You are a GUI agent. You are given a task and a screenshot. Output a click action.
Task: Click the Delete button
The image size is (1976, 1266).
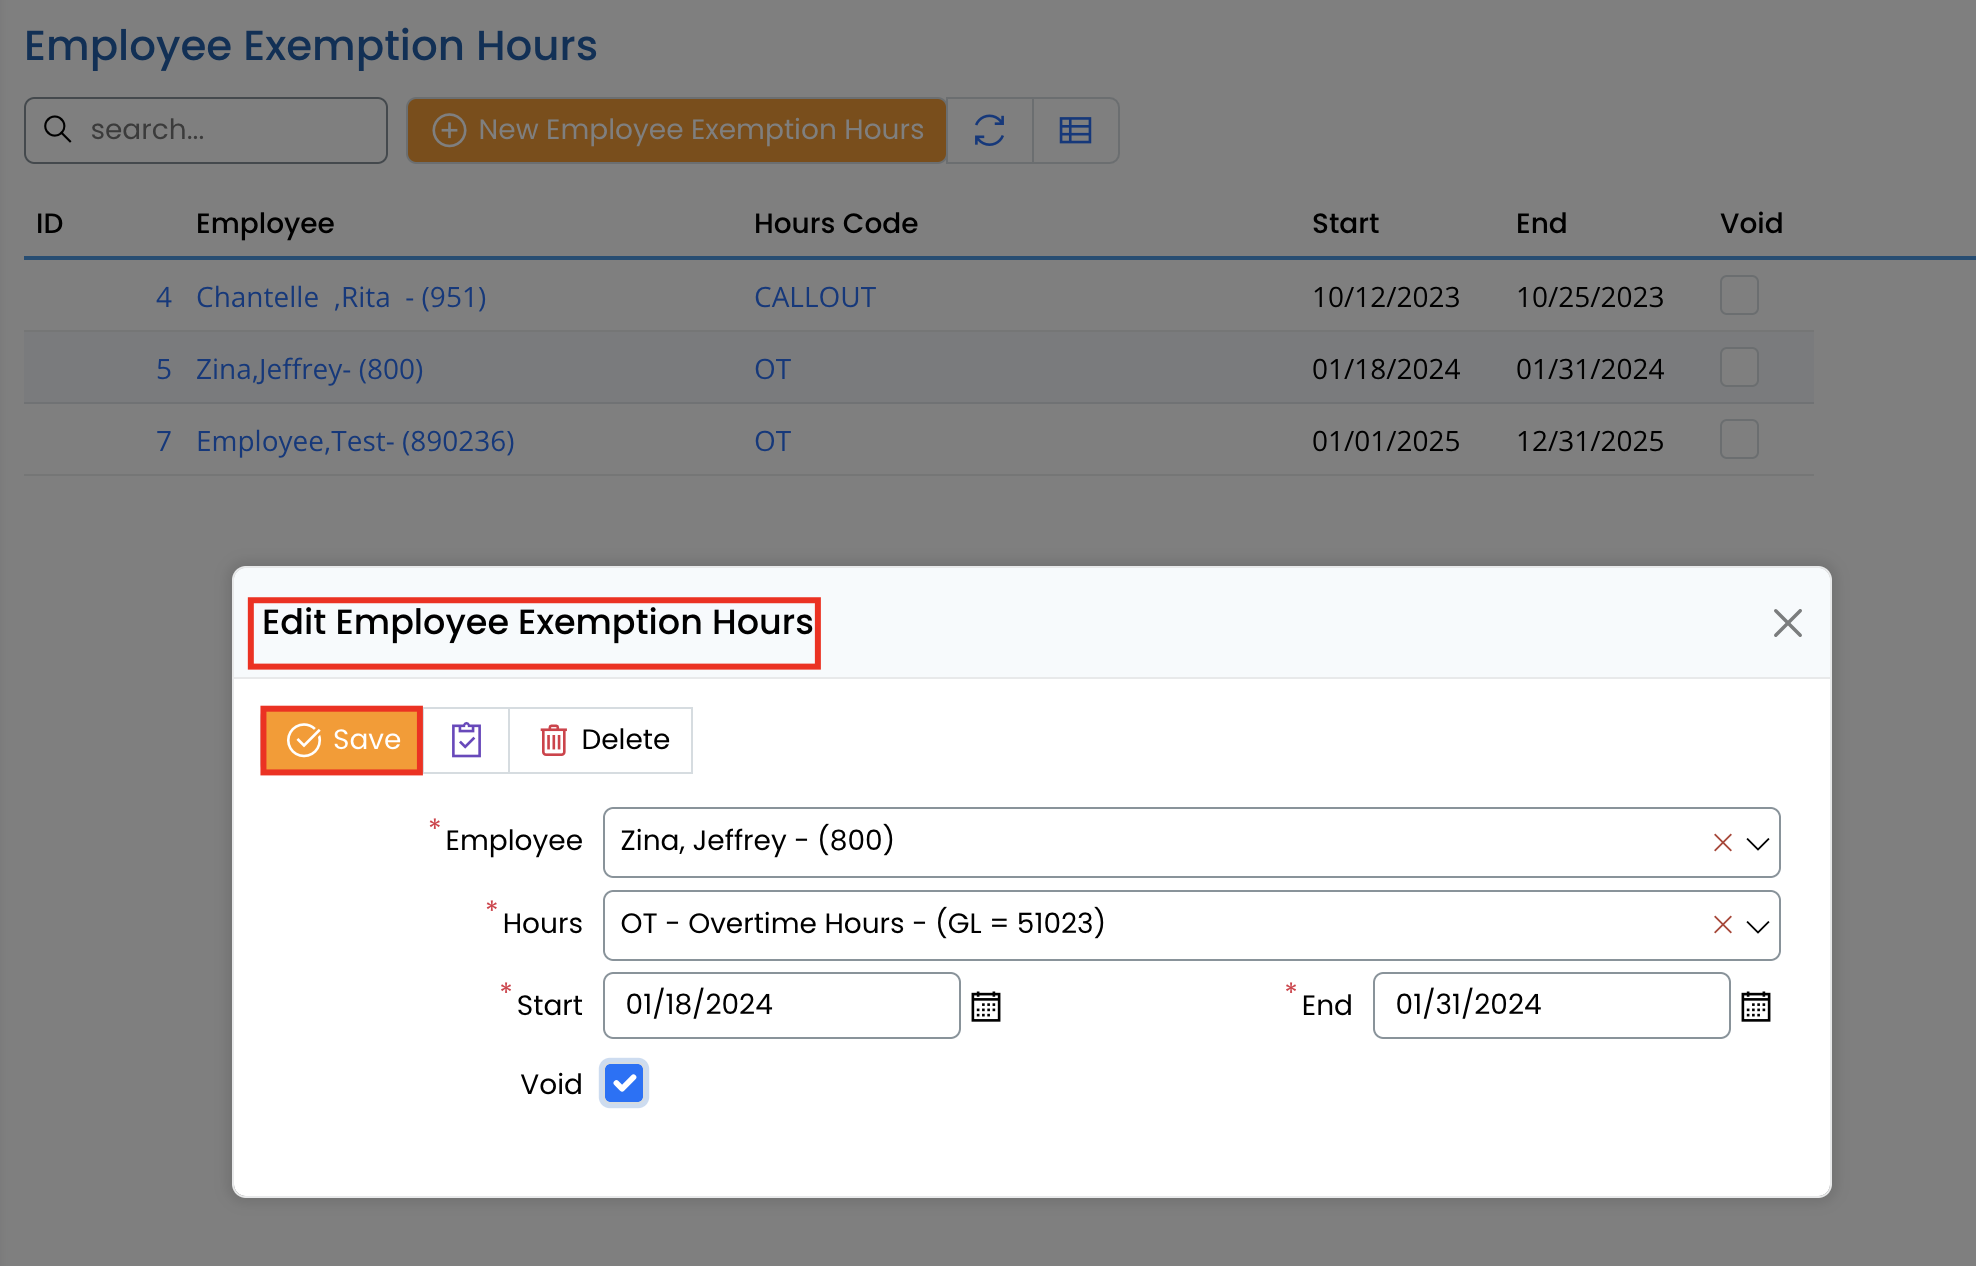coord(603,740)
